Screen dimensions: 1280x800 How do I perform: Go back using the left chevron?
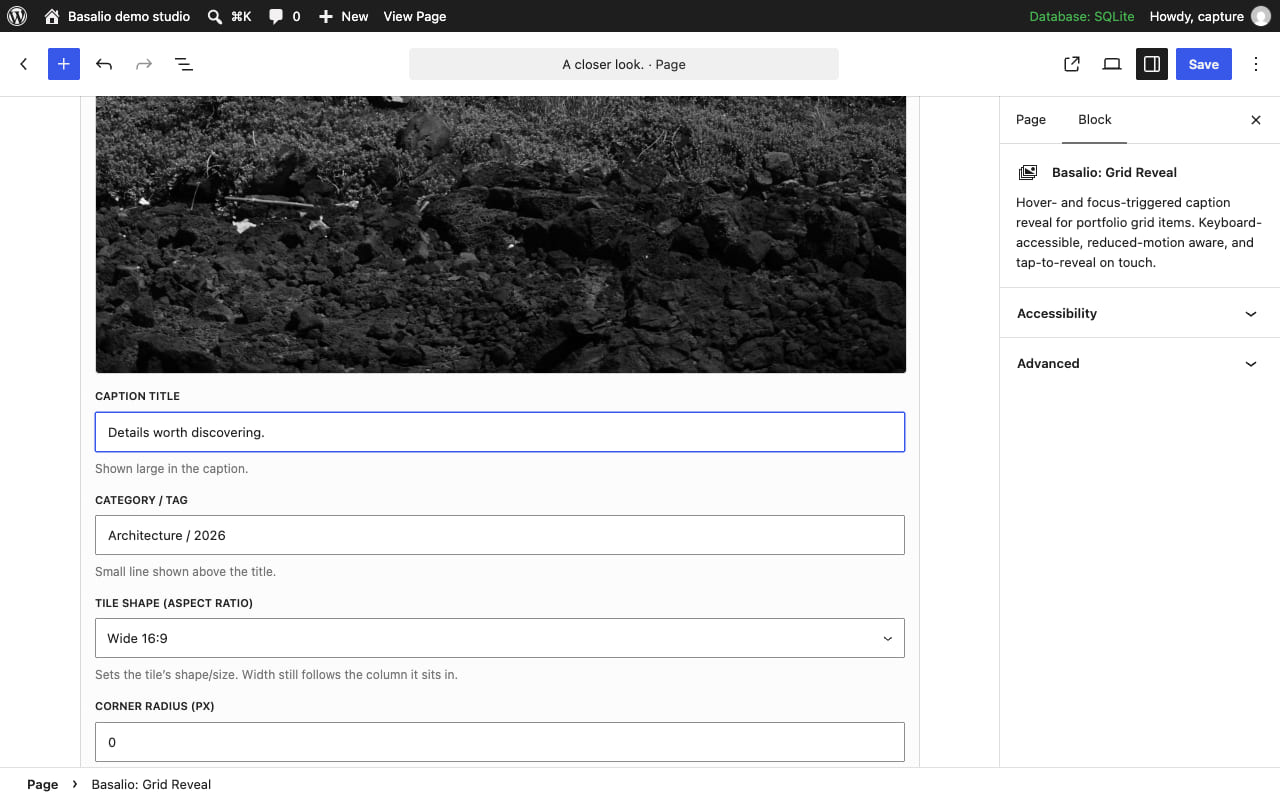[x=24, y=64]
